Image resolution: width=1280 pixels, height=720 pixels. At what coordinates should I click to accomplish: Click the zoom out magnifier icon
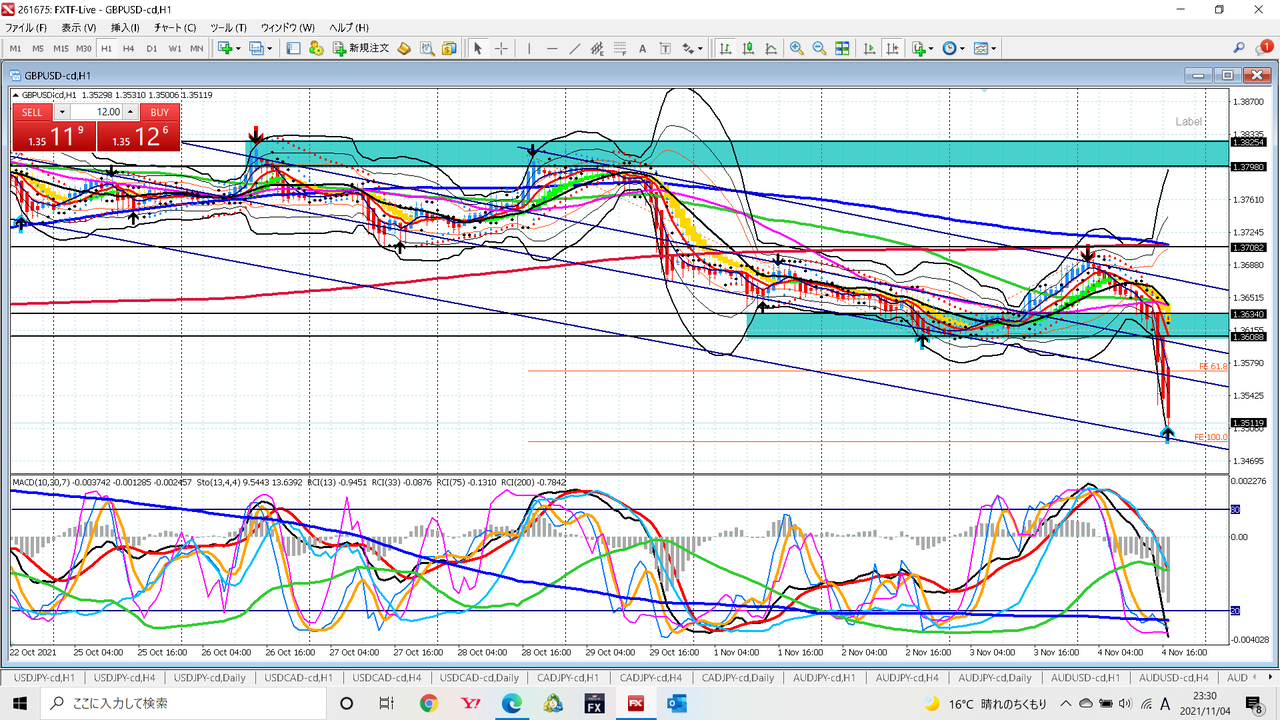pos(819,48)
